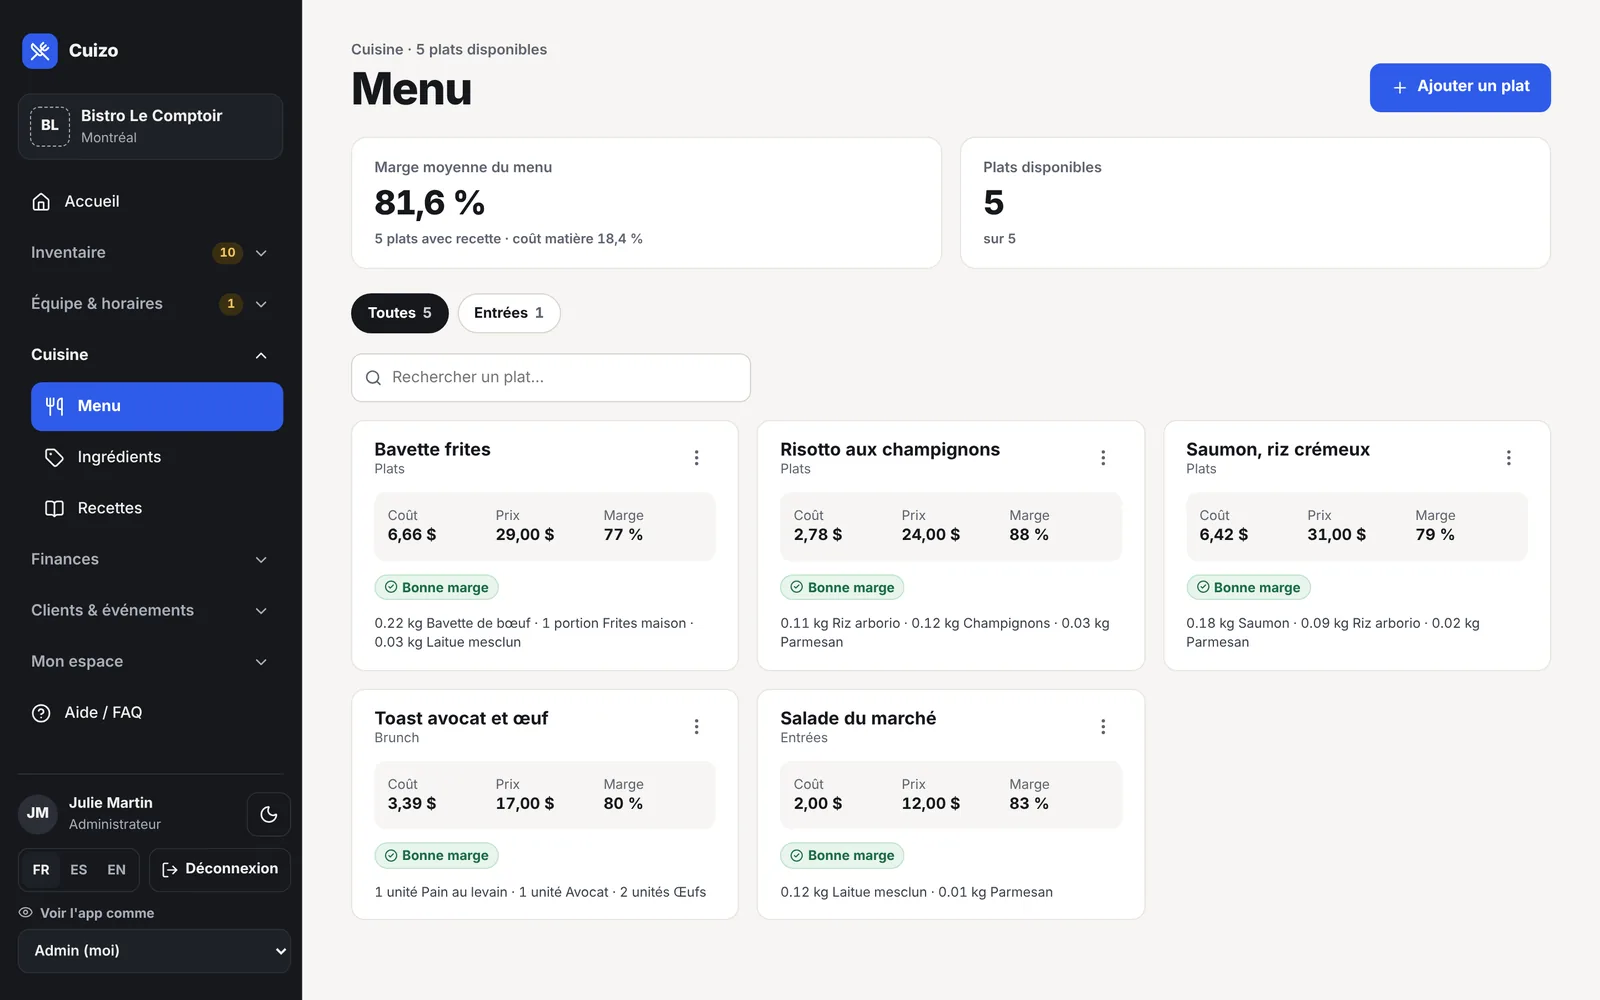This screenshot has height=1000, width=1600.
Task: Expand the Clients & événements section
Action: click(x=150, y=611)
